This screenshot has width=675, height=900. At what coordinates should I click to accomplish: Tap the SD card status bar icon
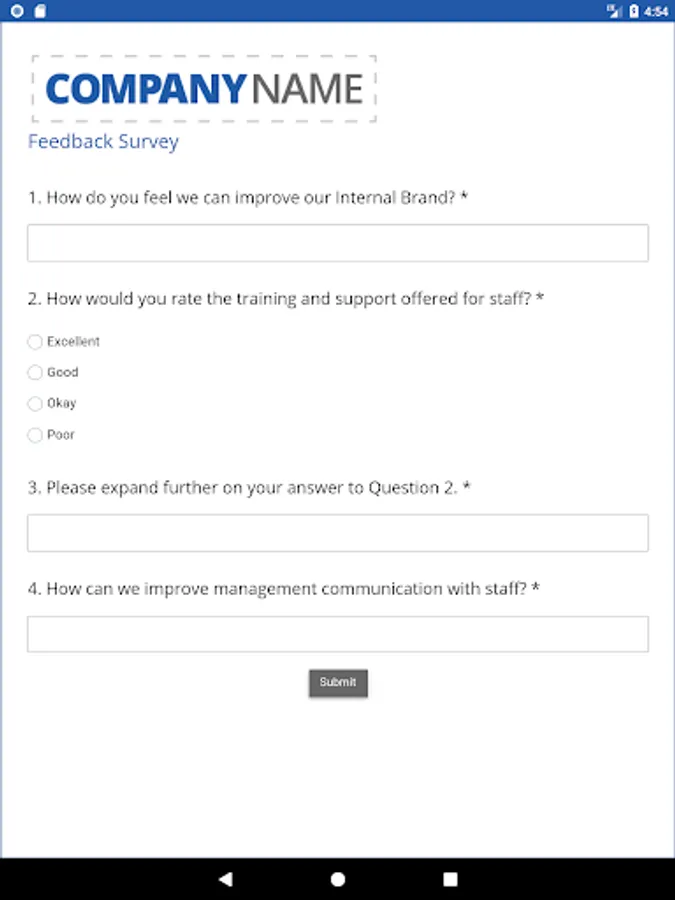click(x=40, y=11)
